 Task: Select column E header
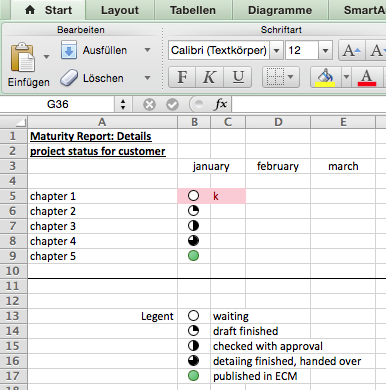pos(343,122)
